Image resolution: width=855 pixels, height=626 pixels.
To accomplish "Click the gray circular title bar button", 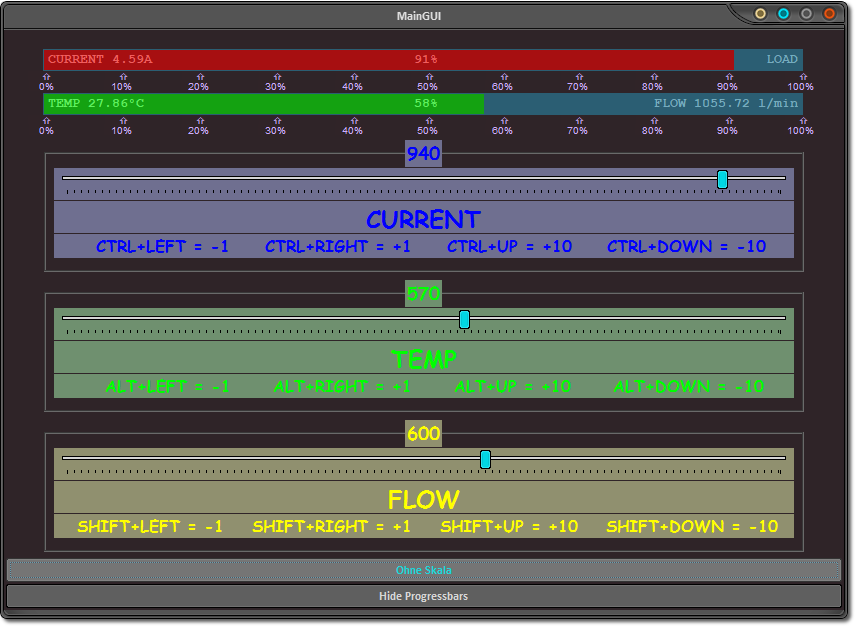I will pyautogui.click(x=806, y=14).
